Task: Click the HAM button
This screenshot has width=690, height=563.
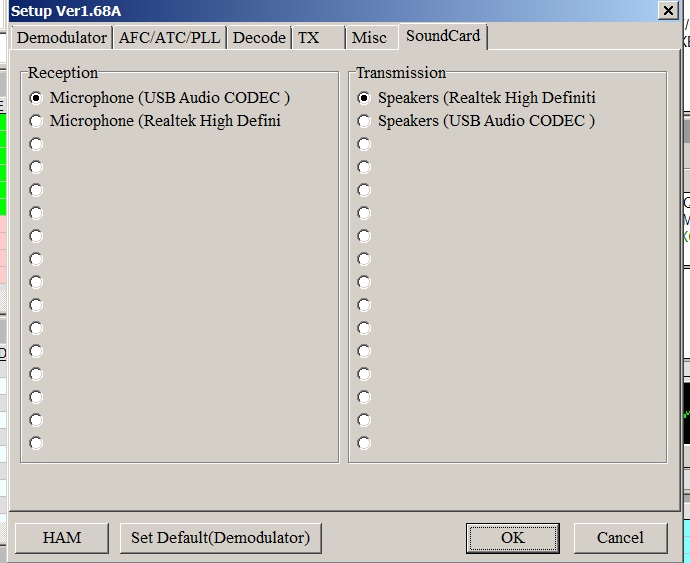Action: click(62, 537)
